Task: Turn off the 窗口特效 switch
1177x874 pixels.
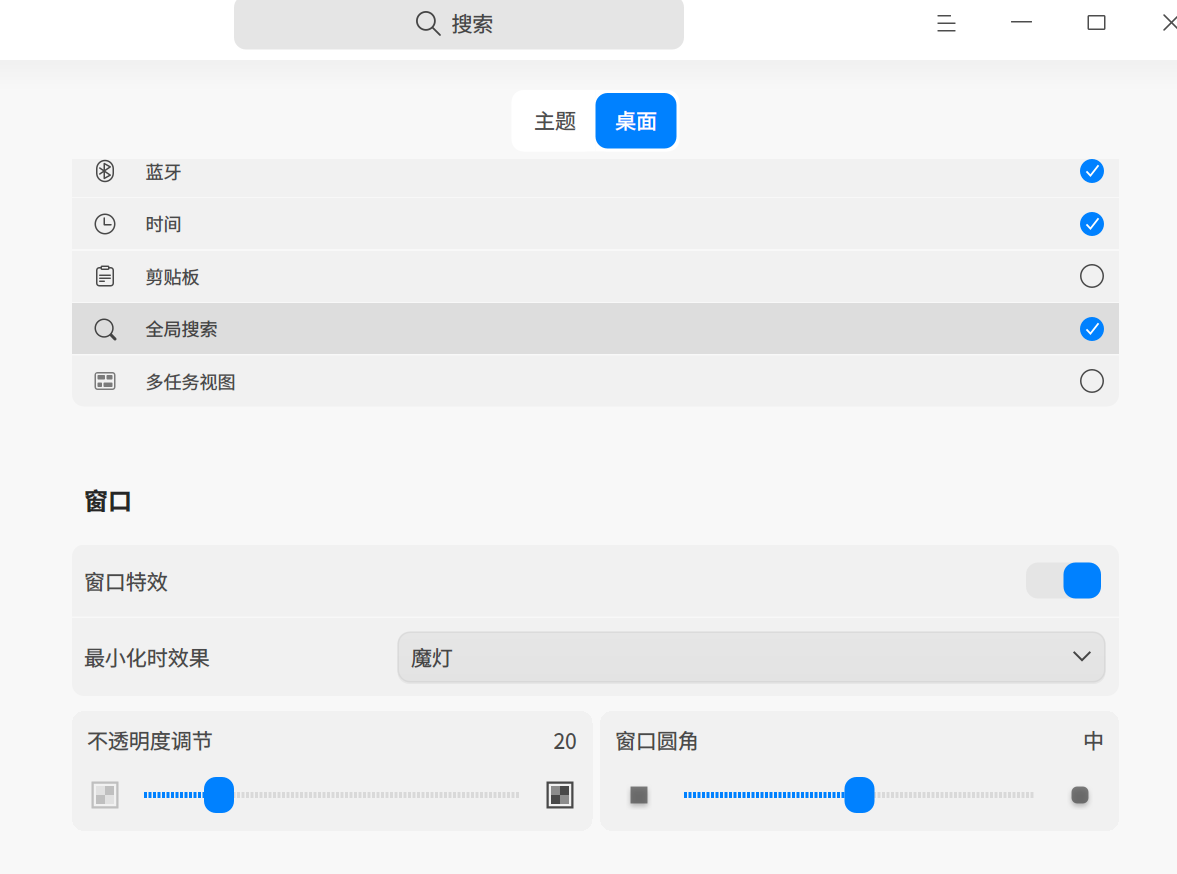Action: click(1064, 580)
